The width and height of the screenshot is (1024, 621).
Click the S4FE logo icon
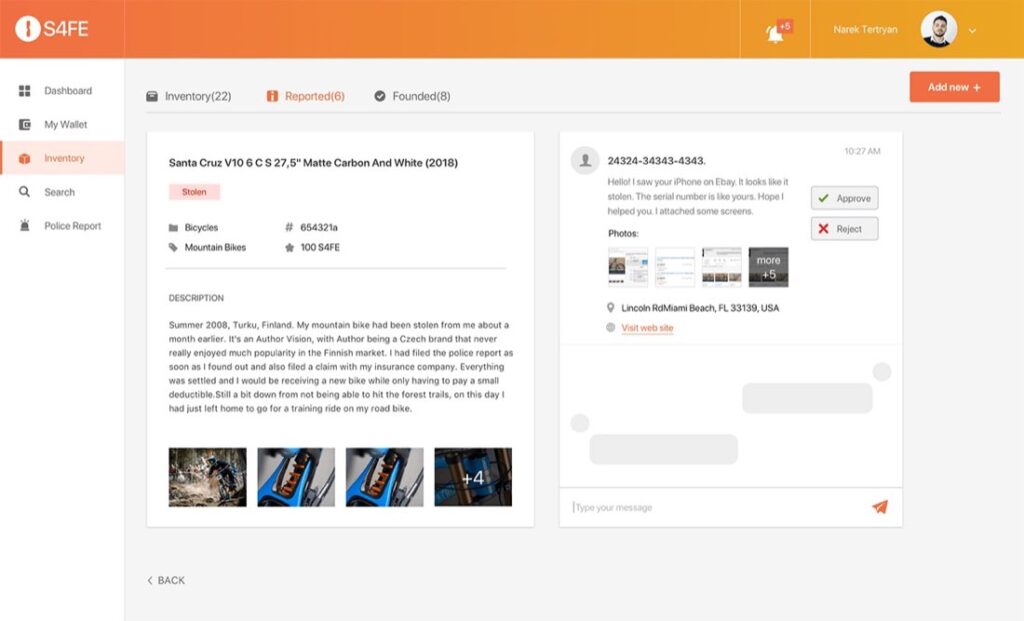27,29
